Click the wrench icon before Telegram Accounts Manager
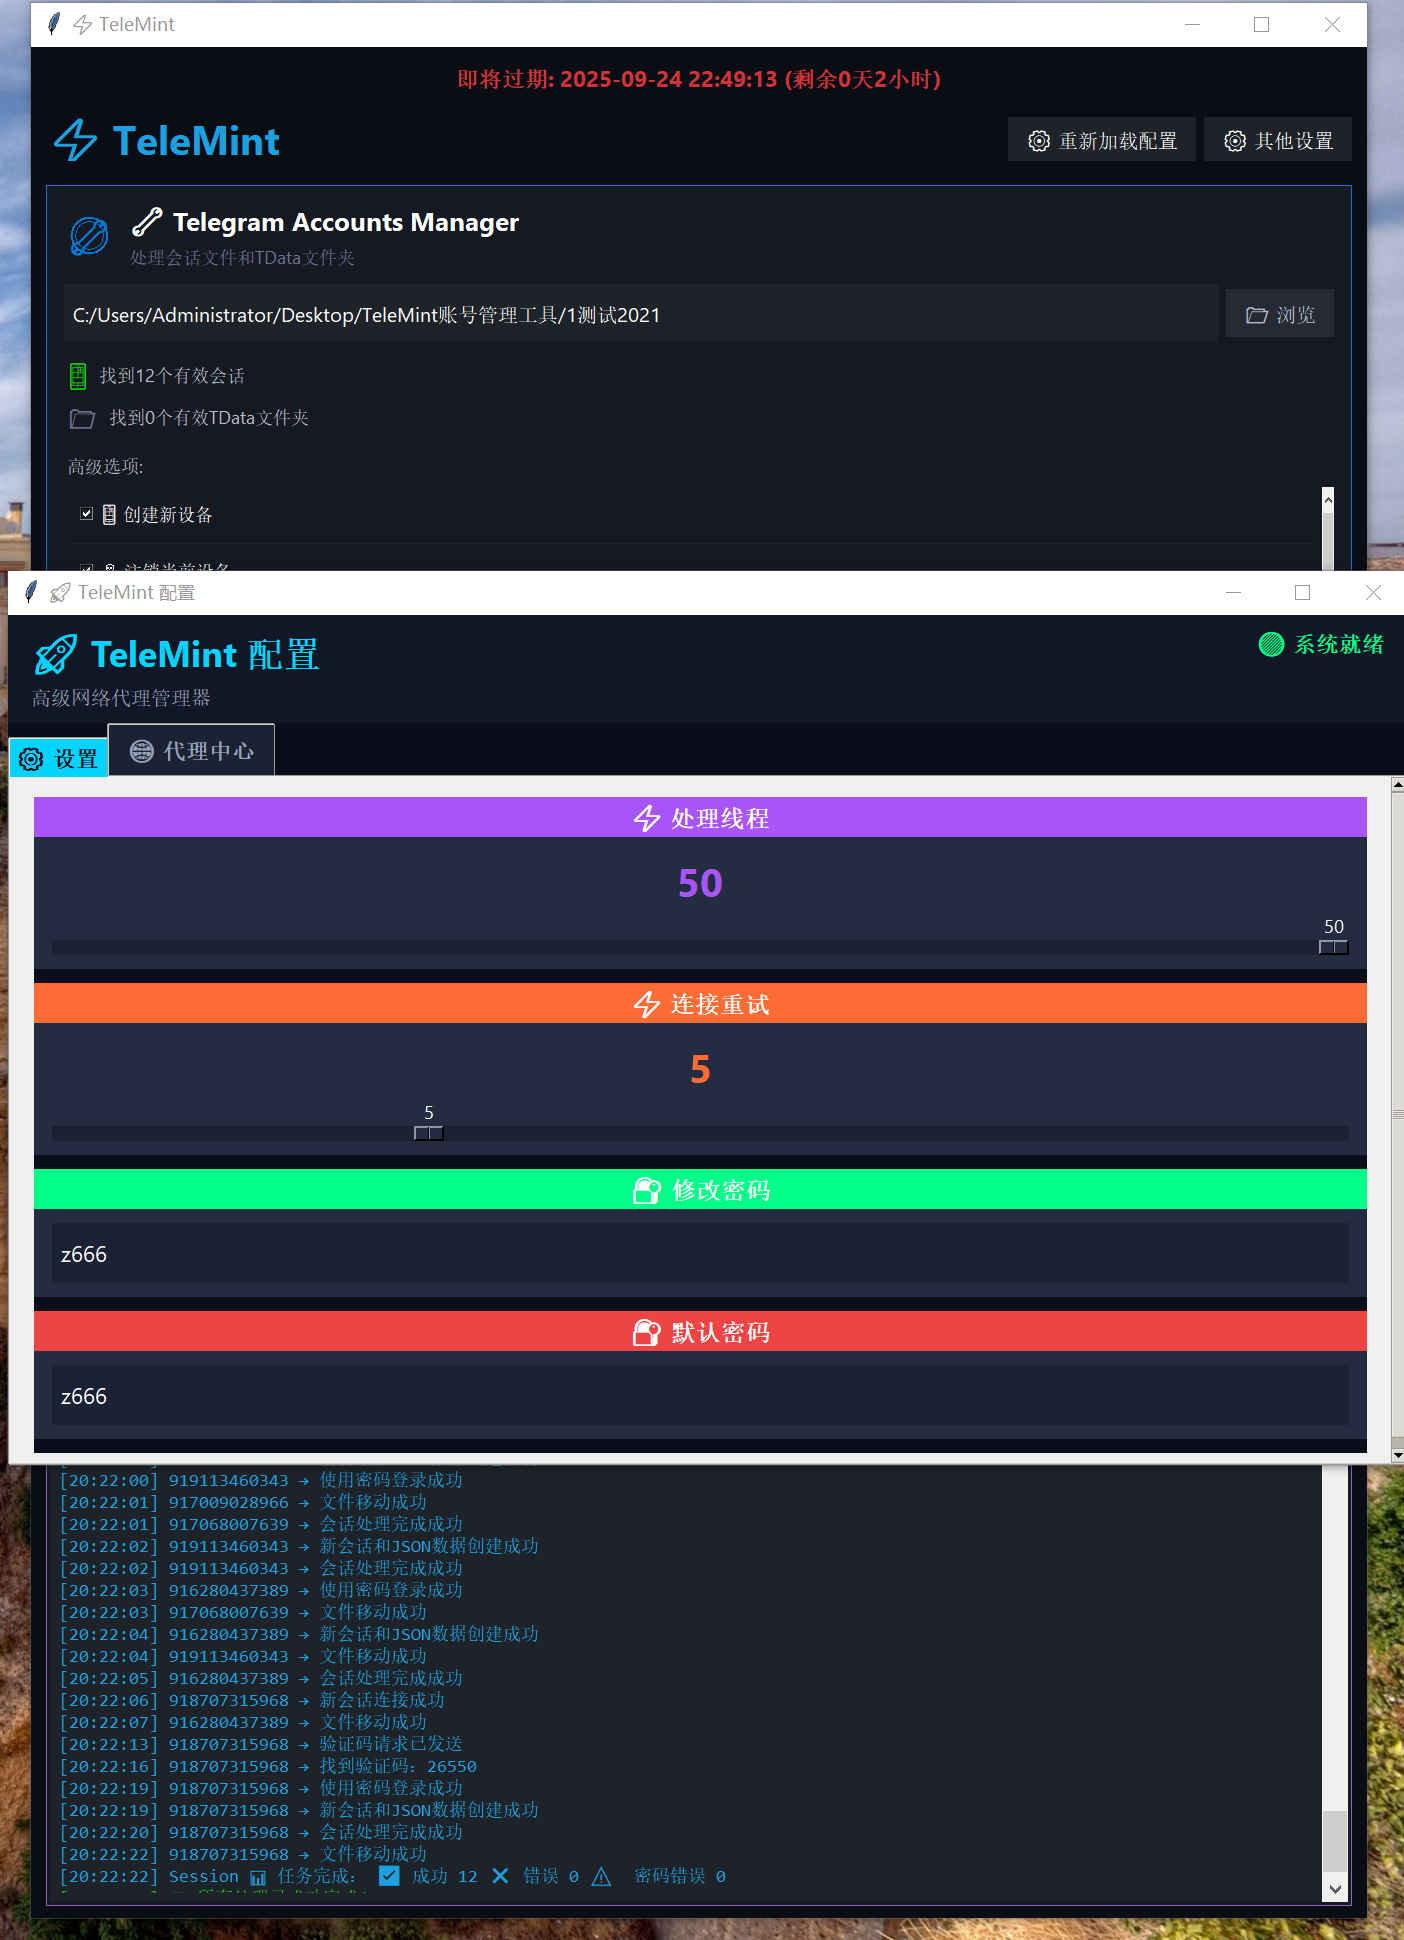The width and height of the screenshot is (1404, 1940). [147, 222]
